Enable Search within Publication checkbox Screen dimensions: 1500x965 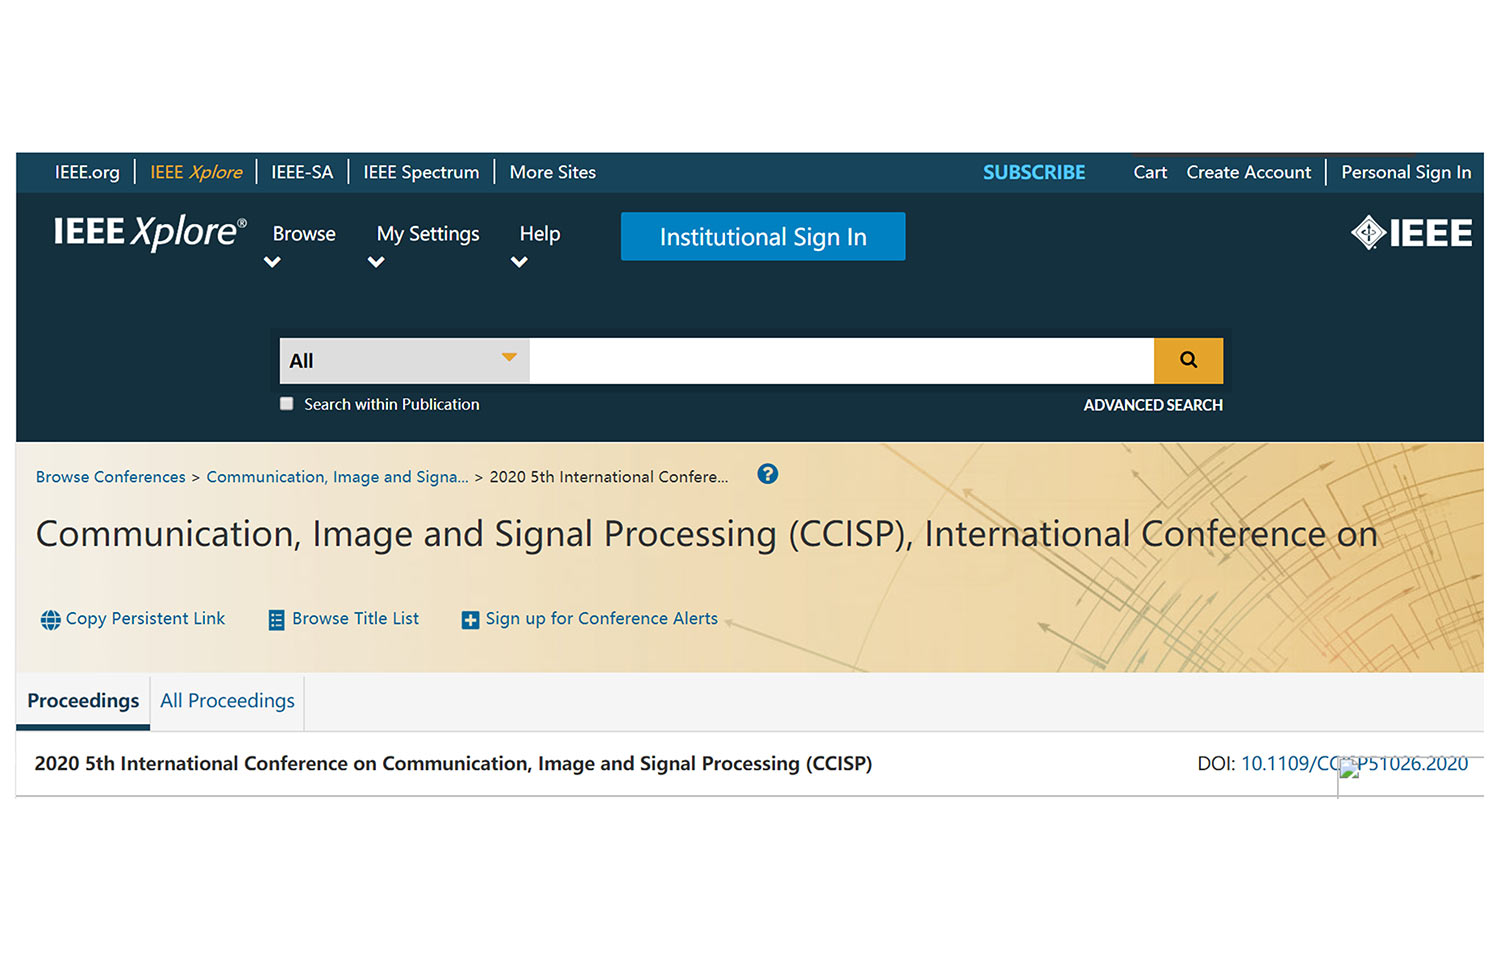point(287,404)
